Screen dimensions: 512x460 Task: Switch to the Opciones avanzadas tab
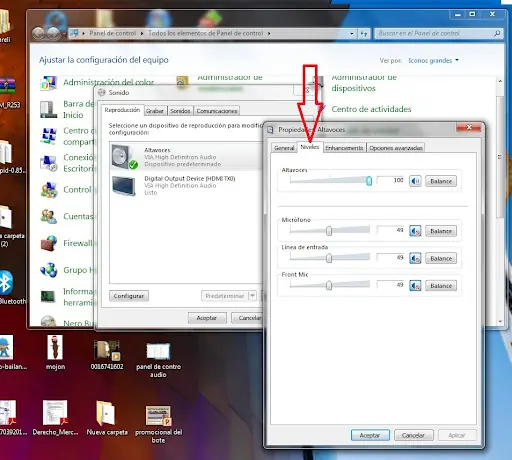click(396, 148)
